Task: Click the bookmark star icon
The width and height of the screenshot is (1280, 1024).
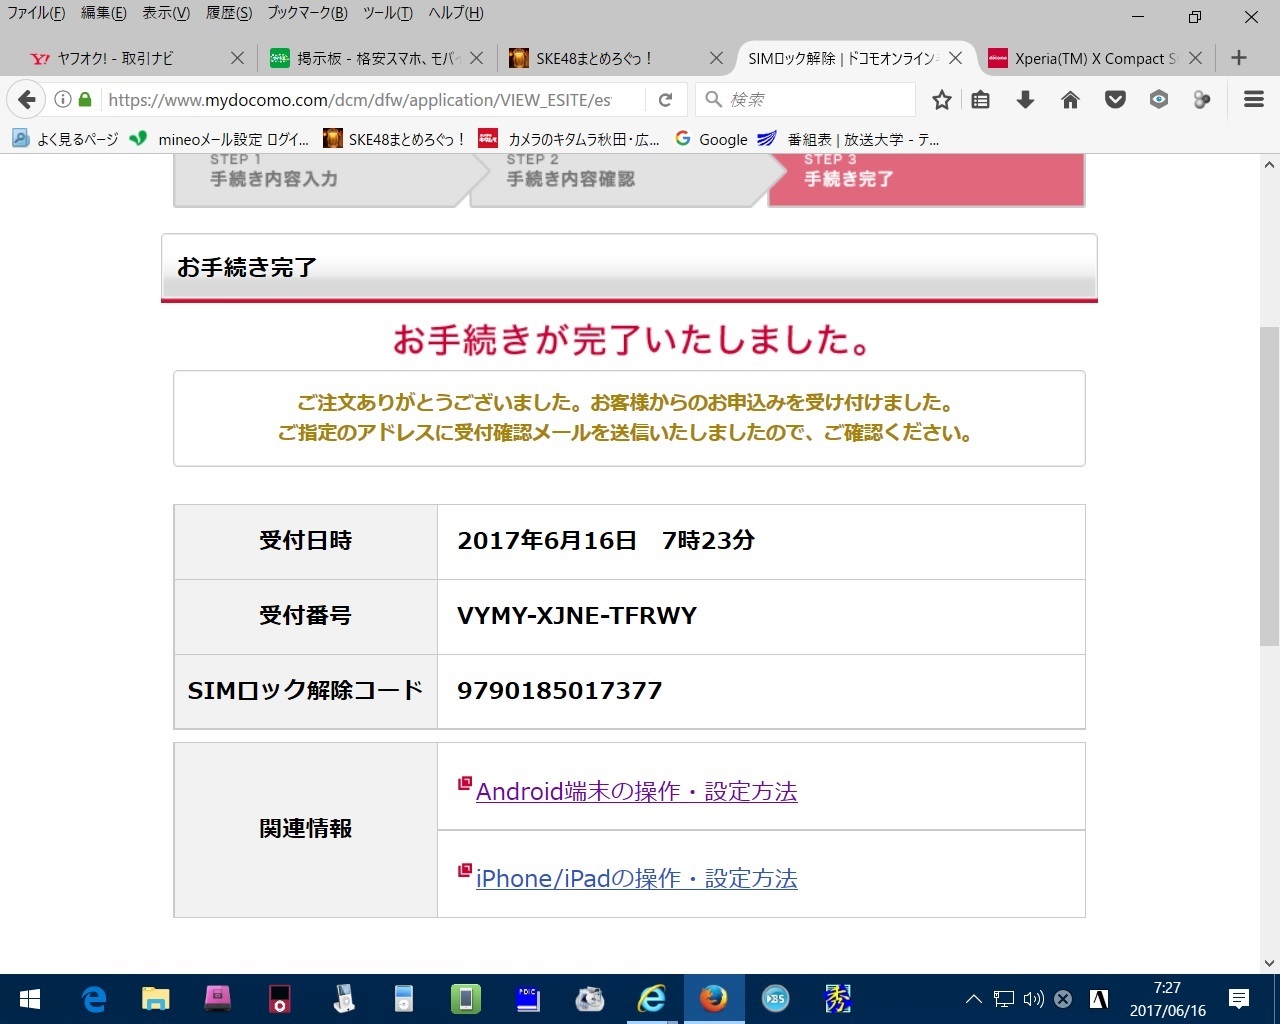Action: [x=941, y=100]
